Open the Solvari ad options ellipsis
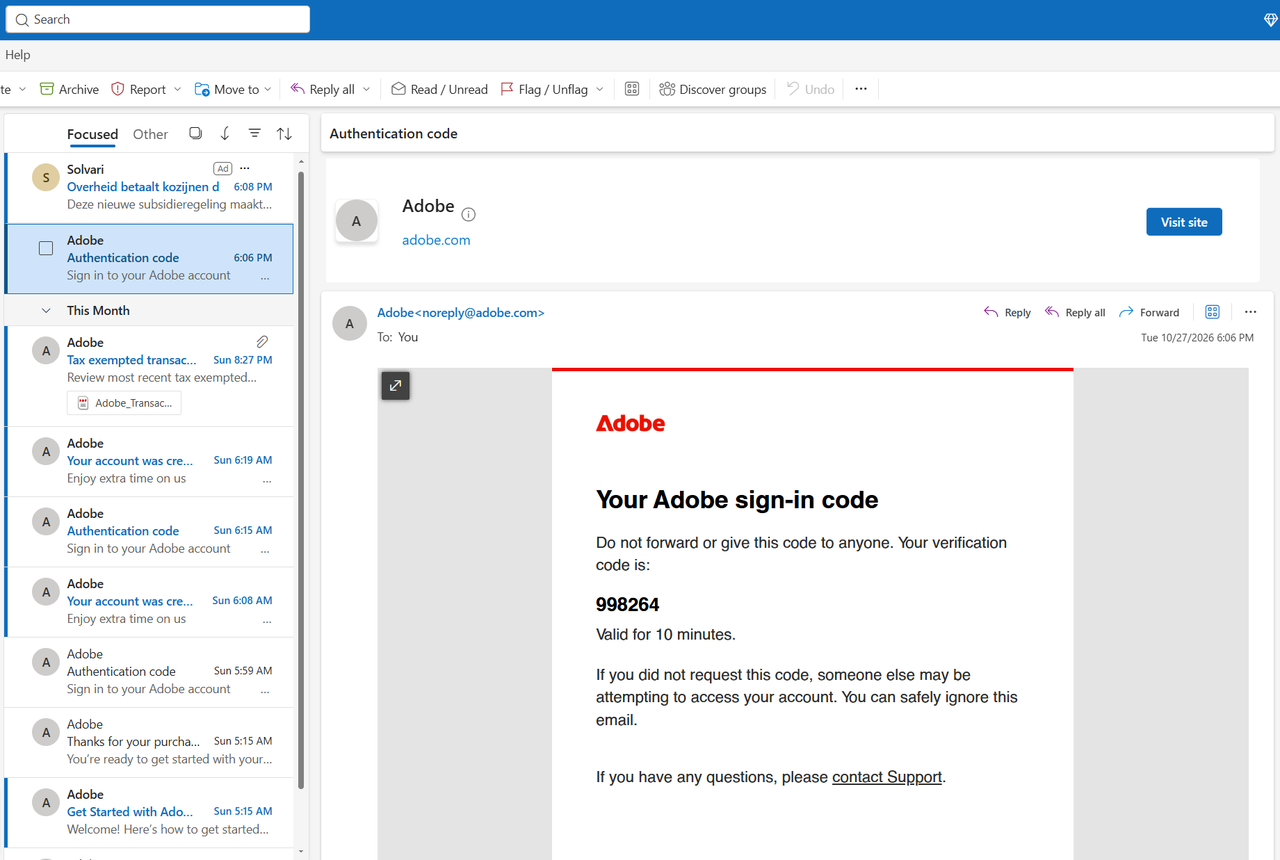The height and width of the screenshot is (860, 1280). click(245, 168)
